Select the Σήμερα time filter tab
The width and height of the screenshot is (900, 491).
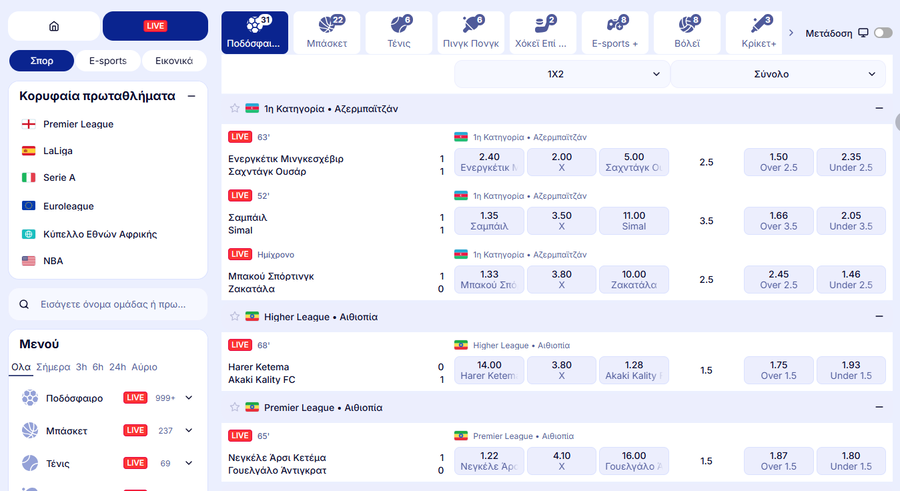click(x=53, y=367)
